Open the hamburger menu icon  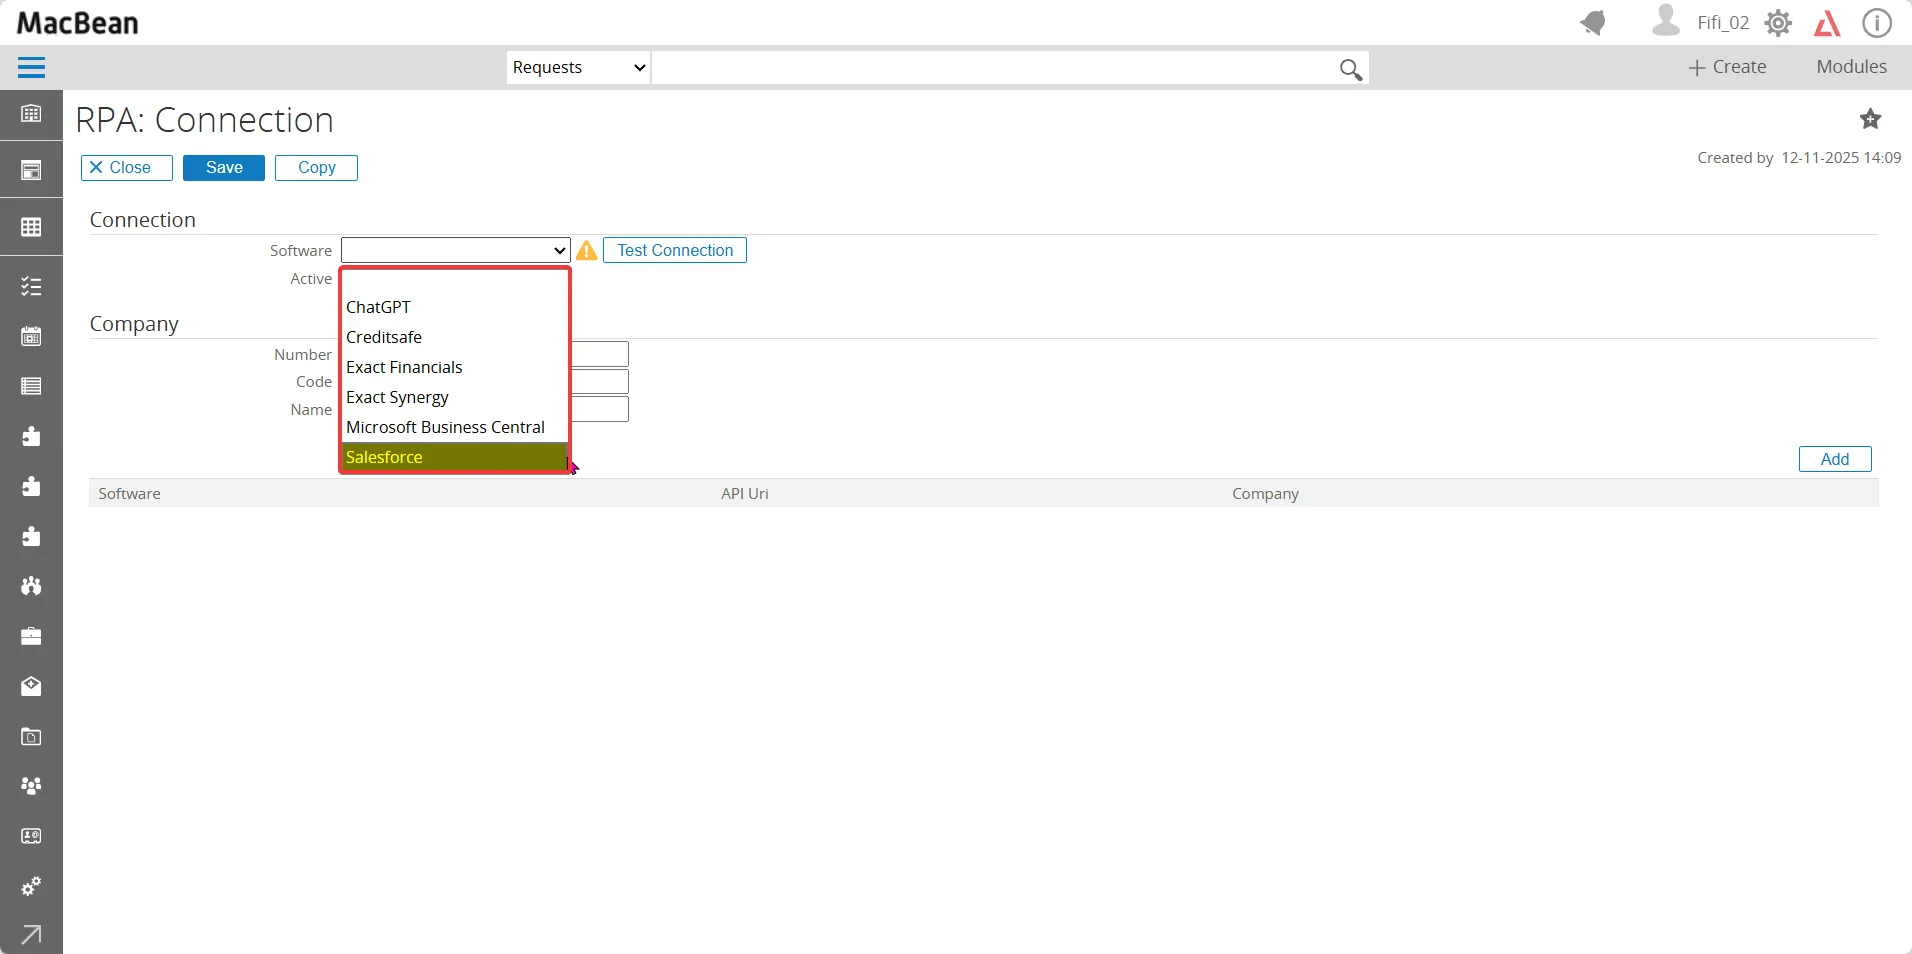31,67
